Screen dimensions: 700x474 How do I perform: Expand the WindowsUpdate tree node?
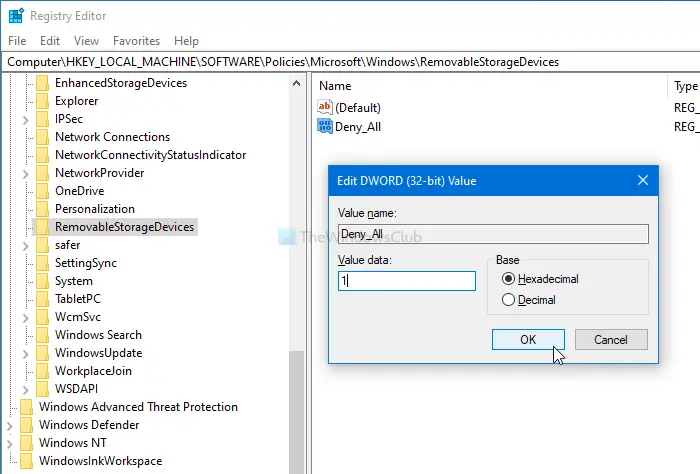25,354
